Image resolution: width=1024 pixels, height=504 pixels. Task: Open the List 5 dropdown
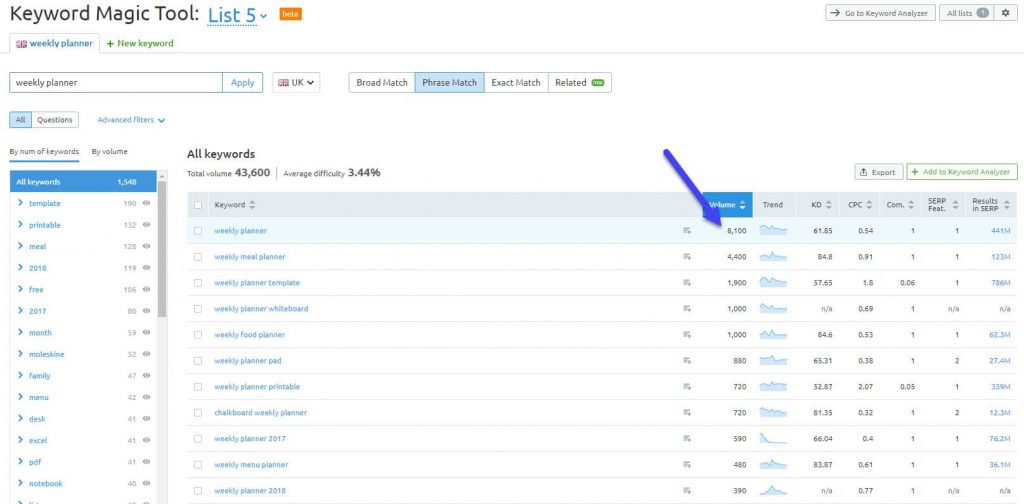pyautogui.click(x=238, y=14)
